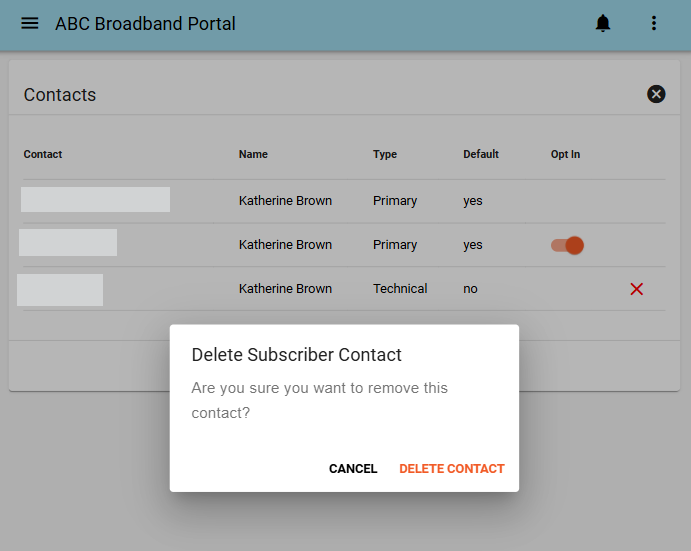
Task: Click the Contacts panel heading
Action: pyautogui.click(x=60, y=95)
